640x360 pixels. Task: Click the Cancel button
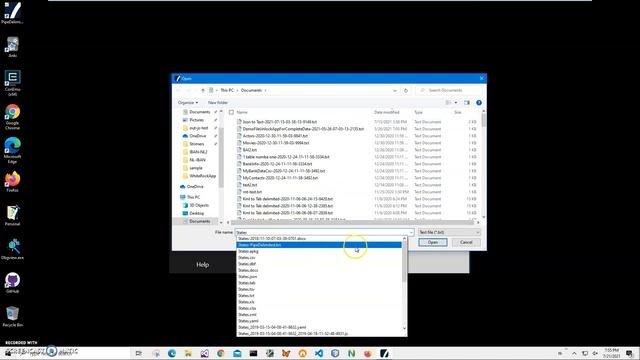click(466, 242)
